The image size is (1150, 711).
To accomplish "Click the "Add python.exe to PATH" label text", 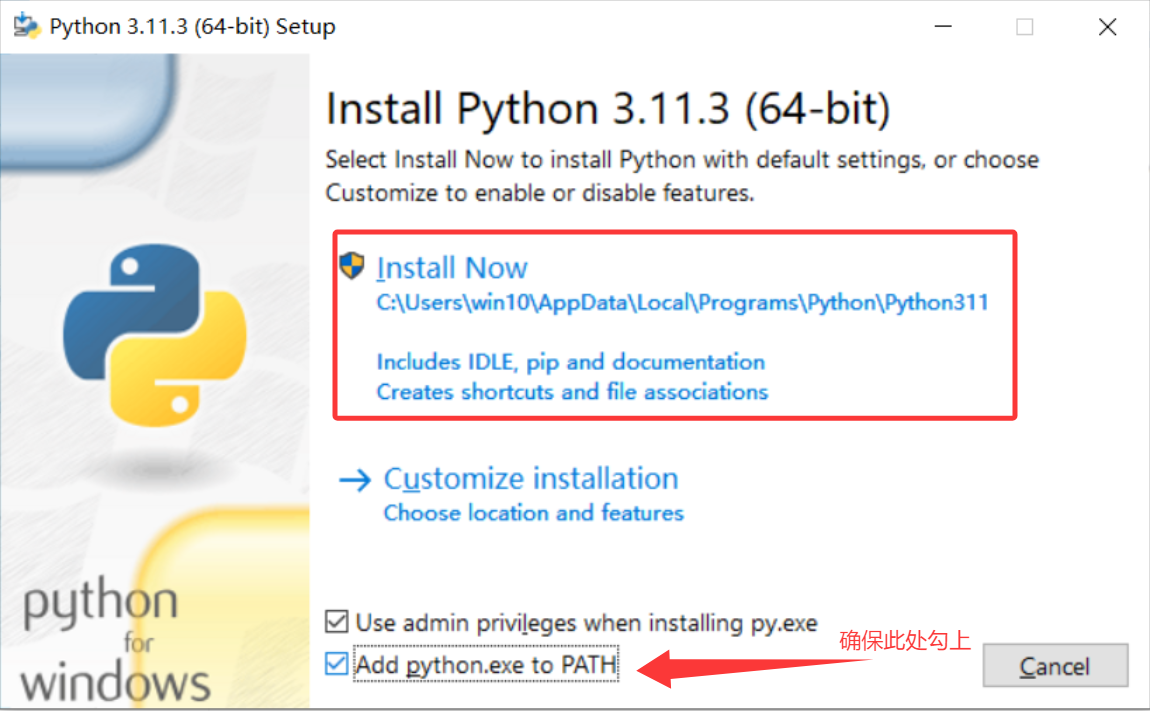I will tap(486, 664).
